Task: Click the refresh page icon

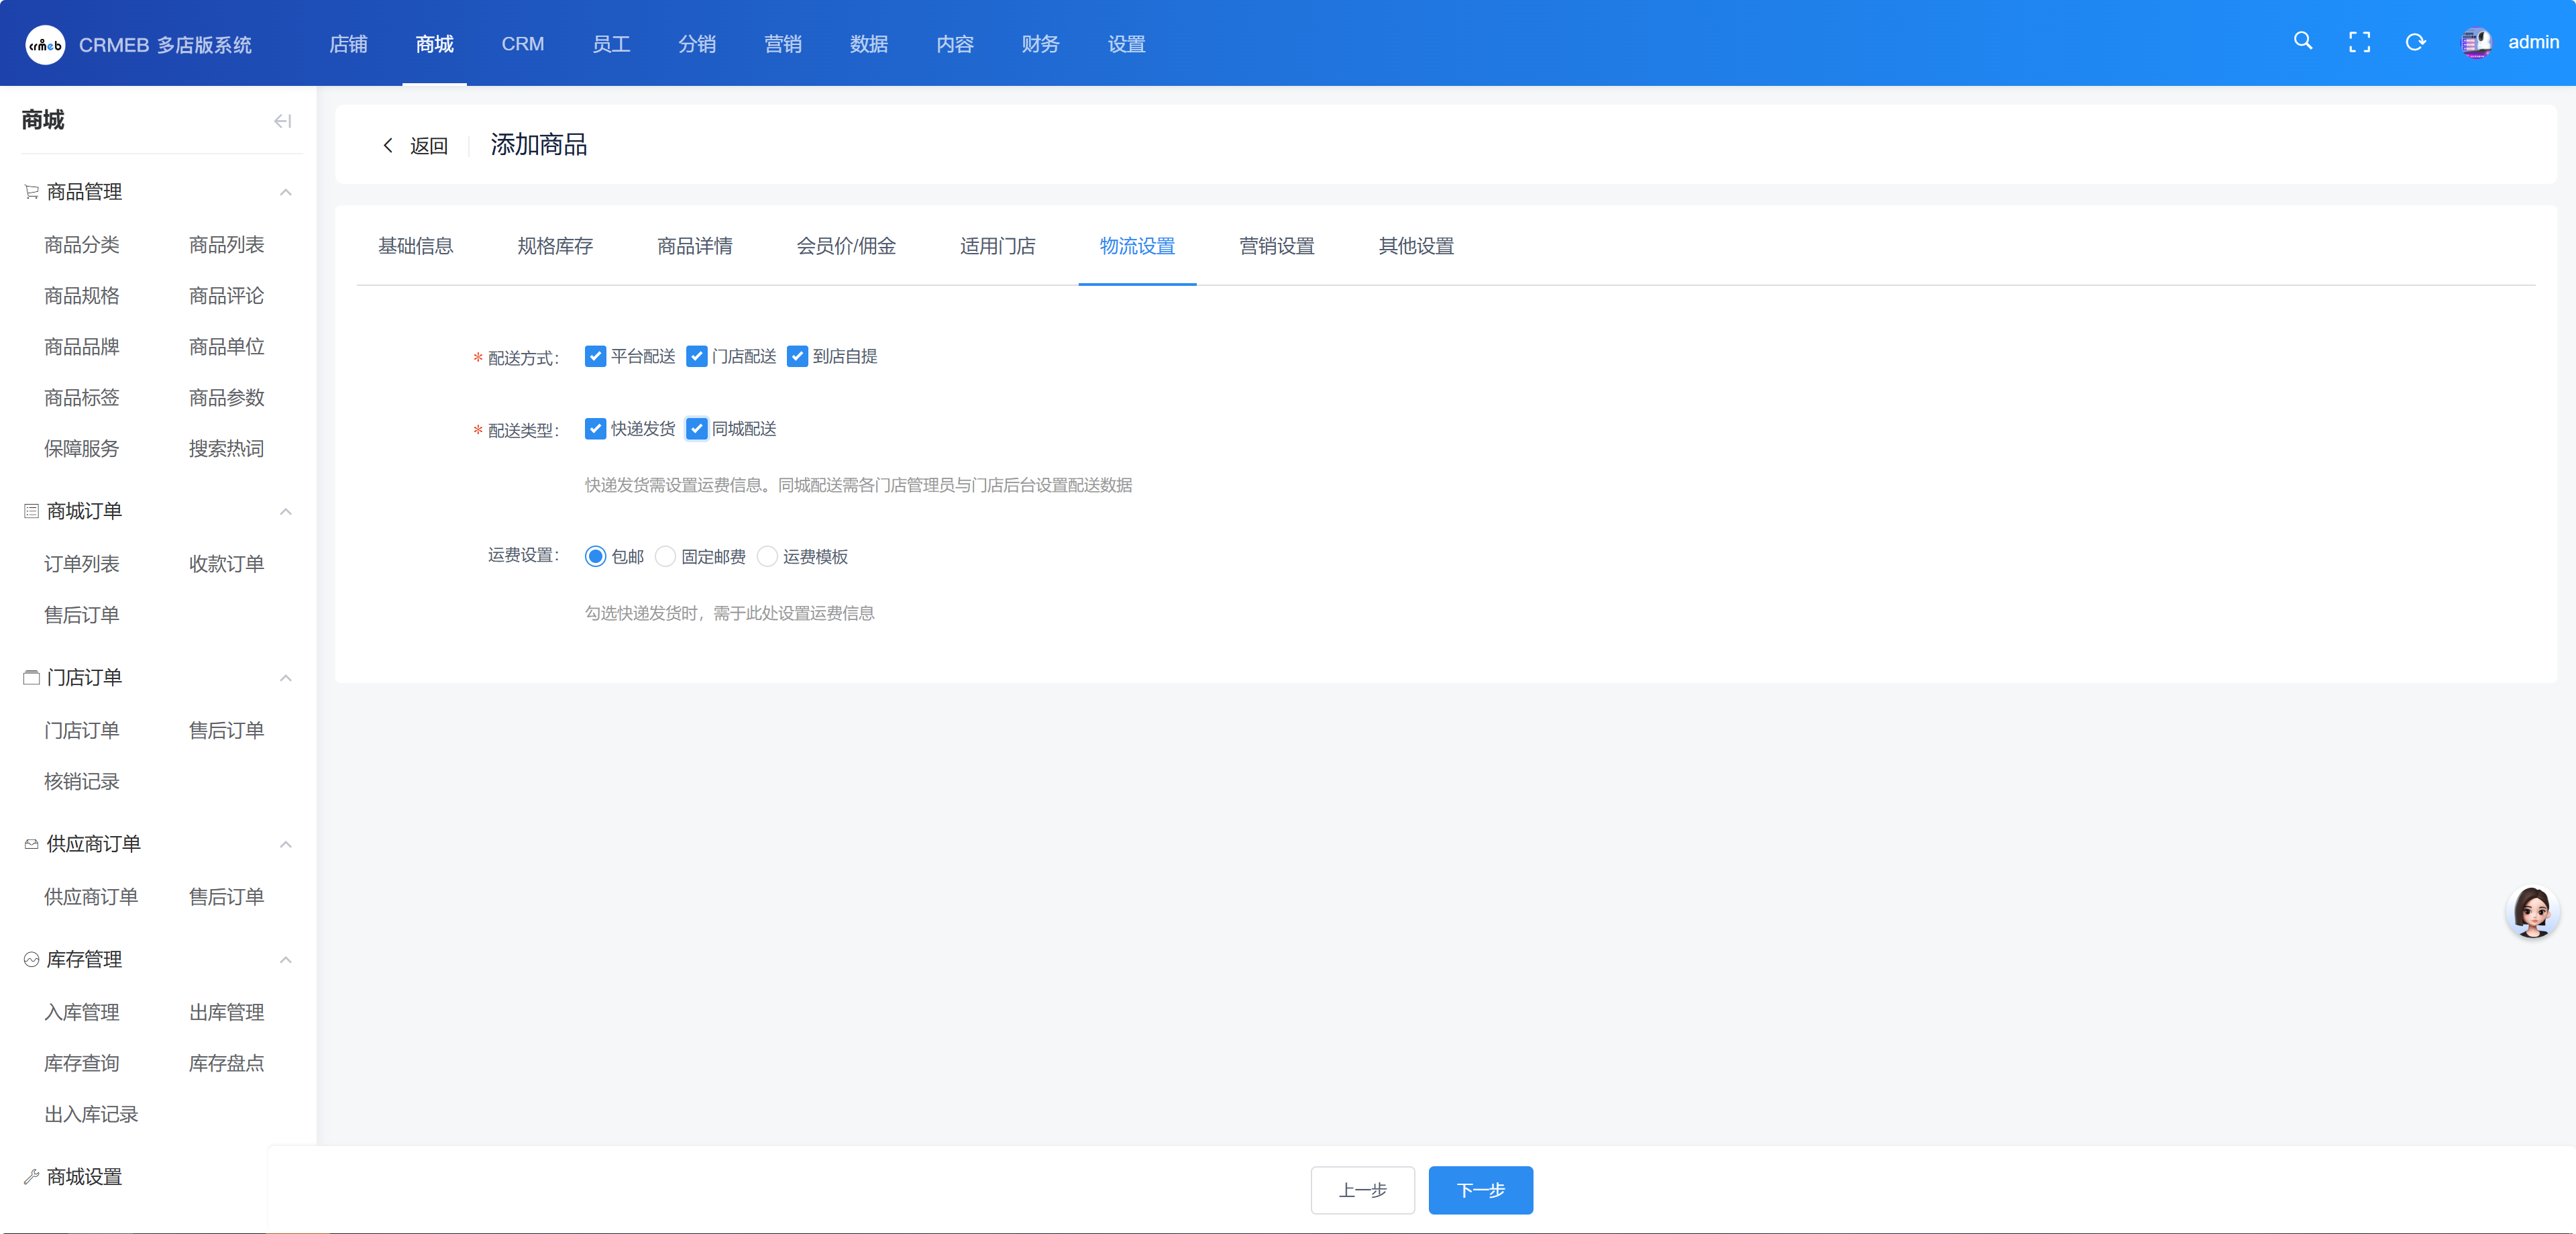Action: (x=2415, y=42)
